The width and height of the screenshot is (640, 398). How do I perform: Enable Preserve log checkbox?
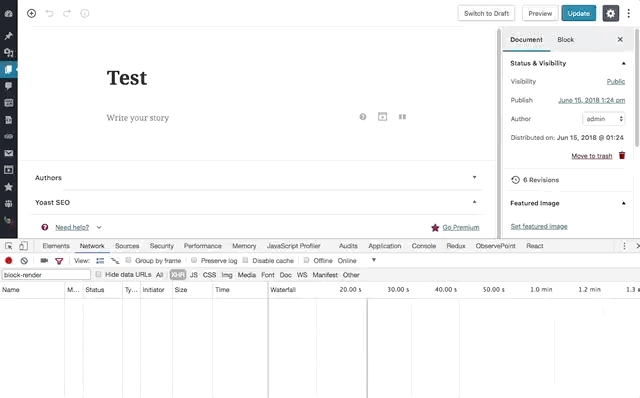coord(194,260)
